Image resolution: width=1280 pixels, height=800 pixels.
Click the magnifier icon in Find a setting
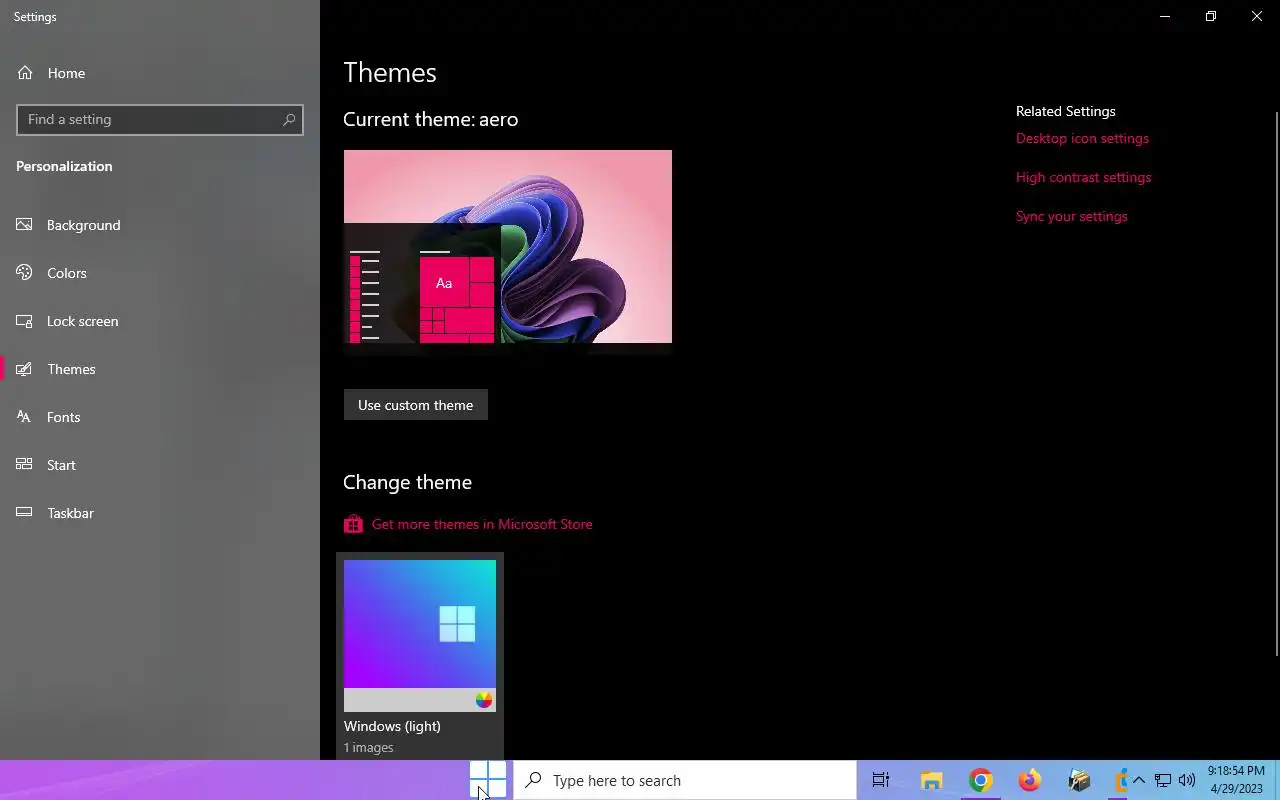[289, 119]
